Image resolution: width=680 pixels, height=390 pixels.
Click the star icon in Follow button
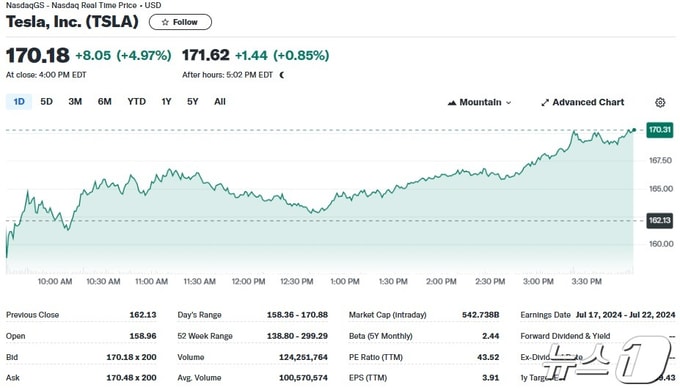165,22
